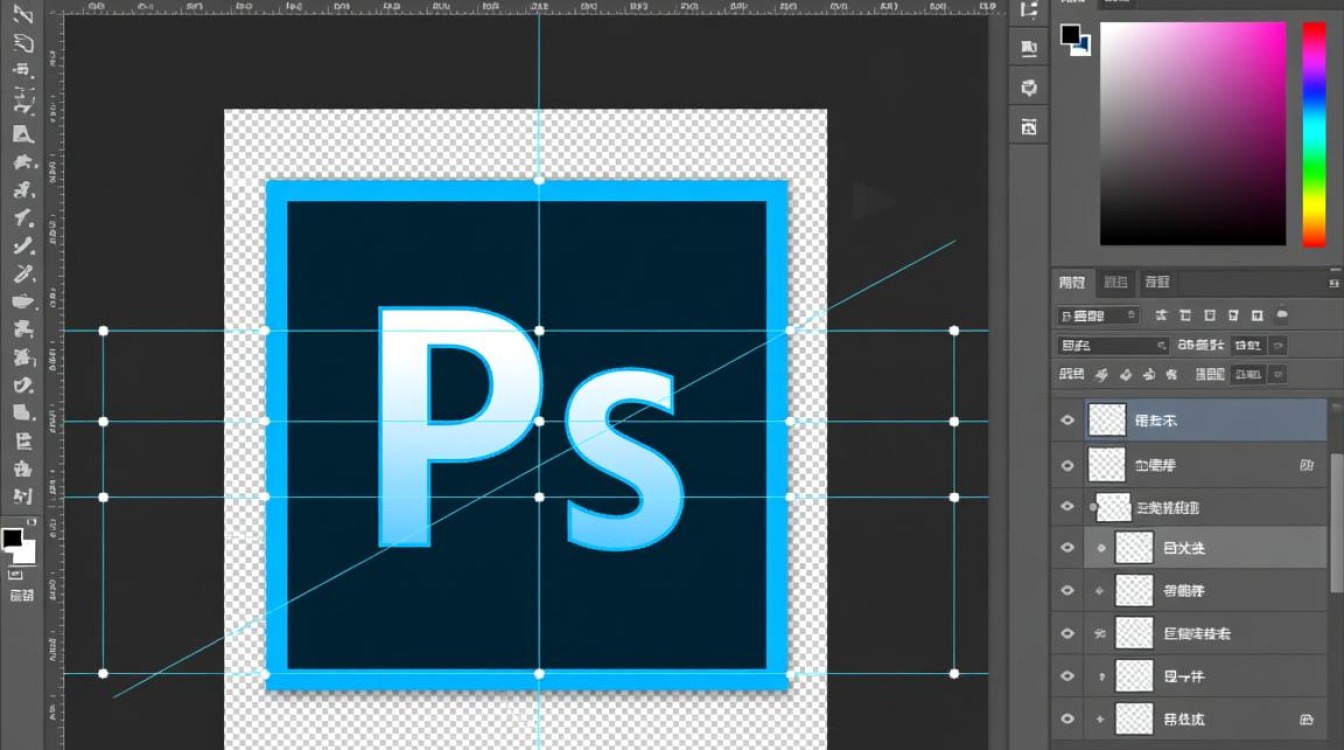Expand the opacity slider arrow in Layers panel

[x=1277, y=346]
